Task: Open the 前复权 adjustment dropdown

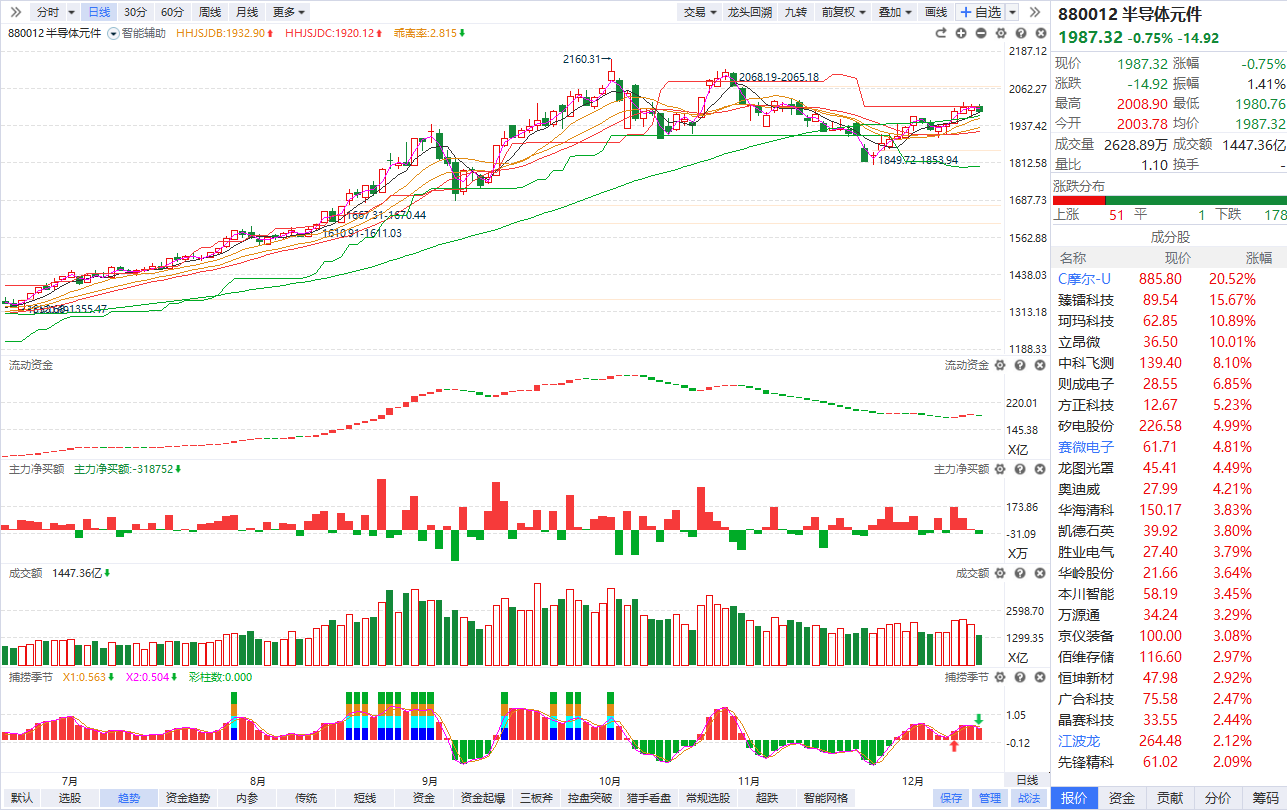Action: 843,12
